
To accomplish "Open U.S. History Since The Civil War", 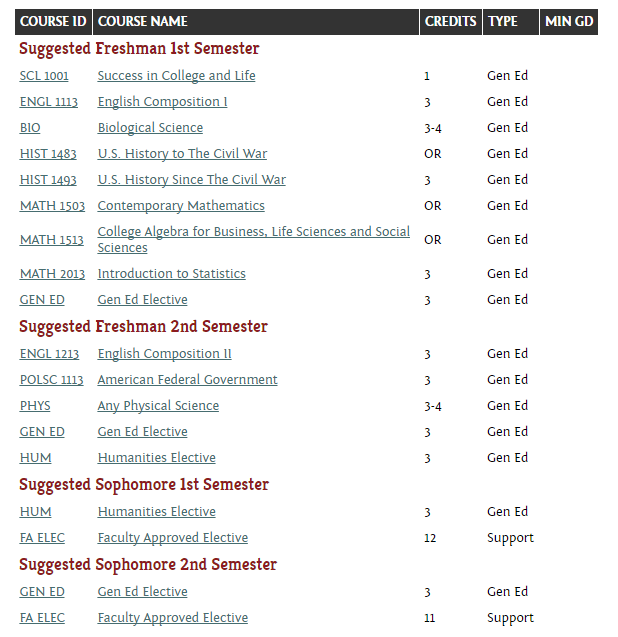I will 191,180.
